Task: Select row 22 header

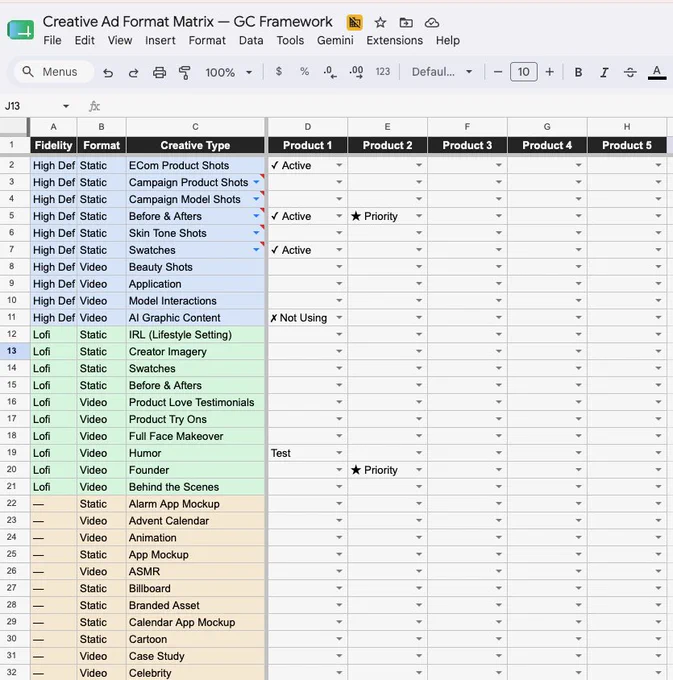Action: (x=12, y=503)
